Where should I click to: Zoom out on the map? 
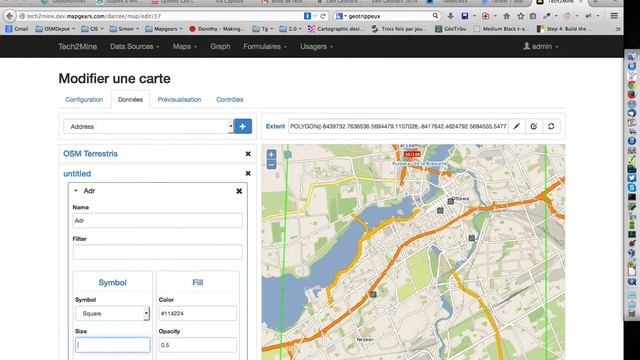(271, 164)
